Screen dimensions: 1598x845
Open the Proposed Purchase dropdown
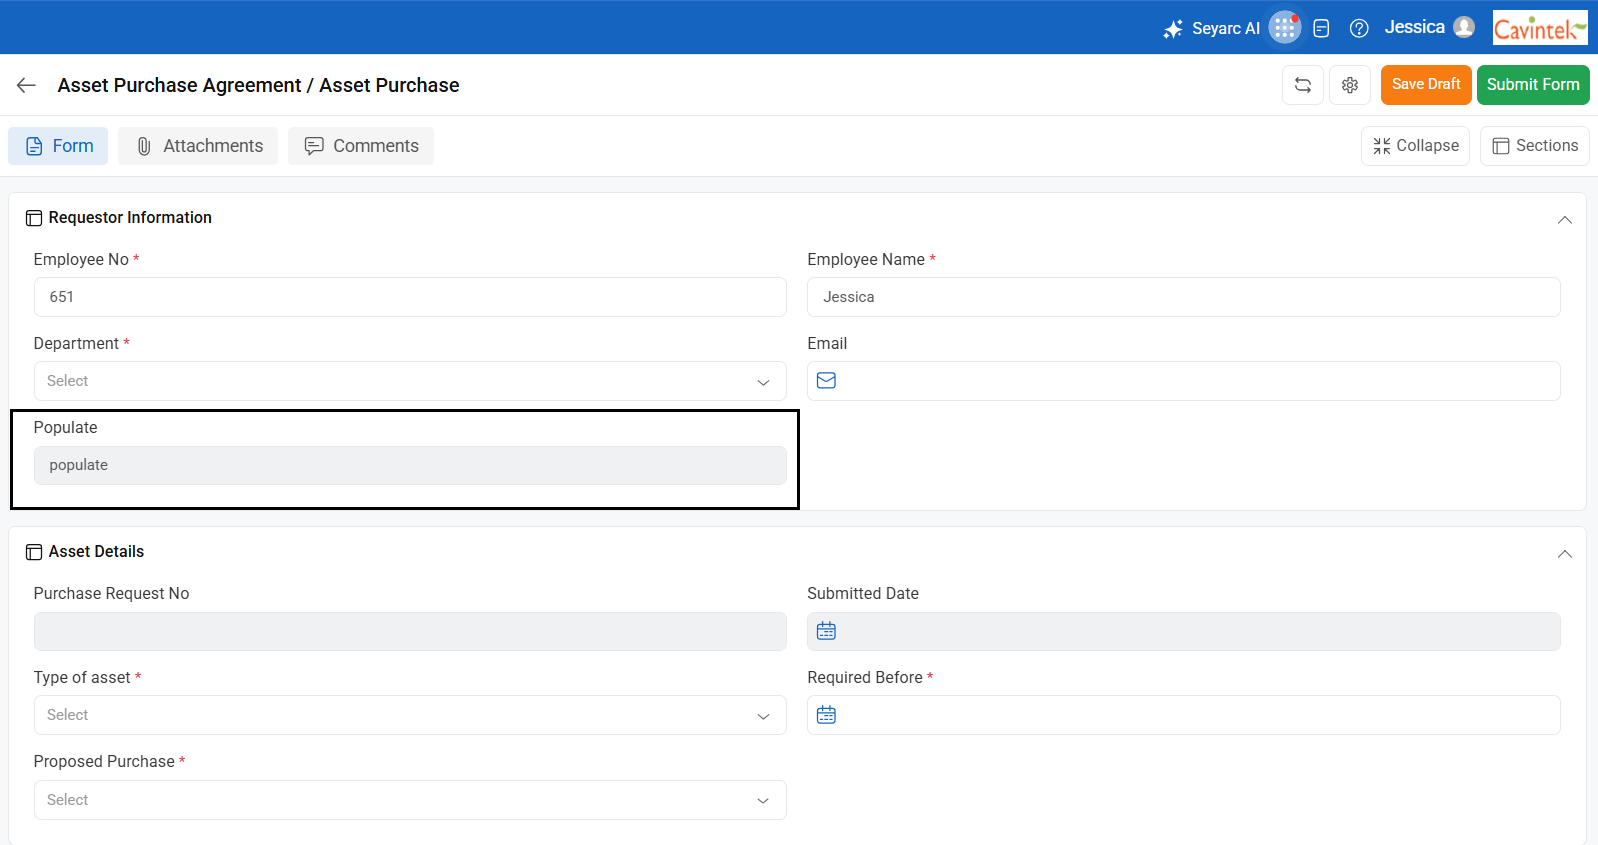[x=410, y=800]
